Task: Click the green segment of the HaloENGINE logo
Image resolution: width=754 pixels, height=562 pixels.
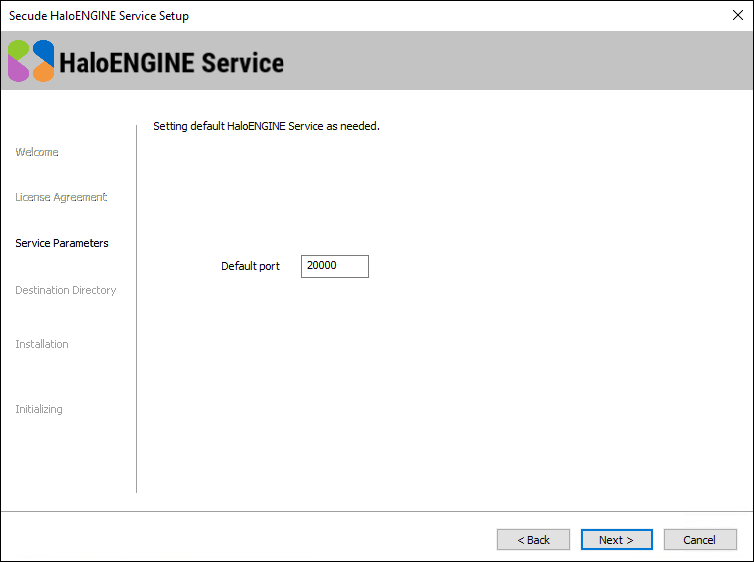Action: coord(19,50)
